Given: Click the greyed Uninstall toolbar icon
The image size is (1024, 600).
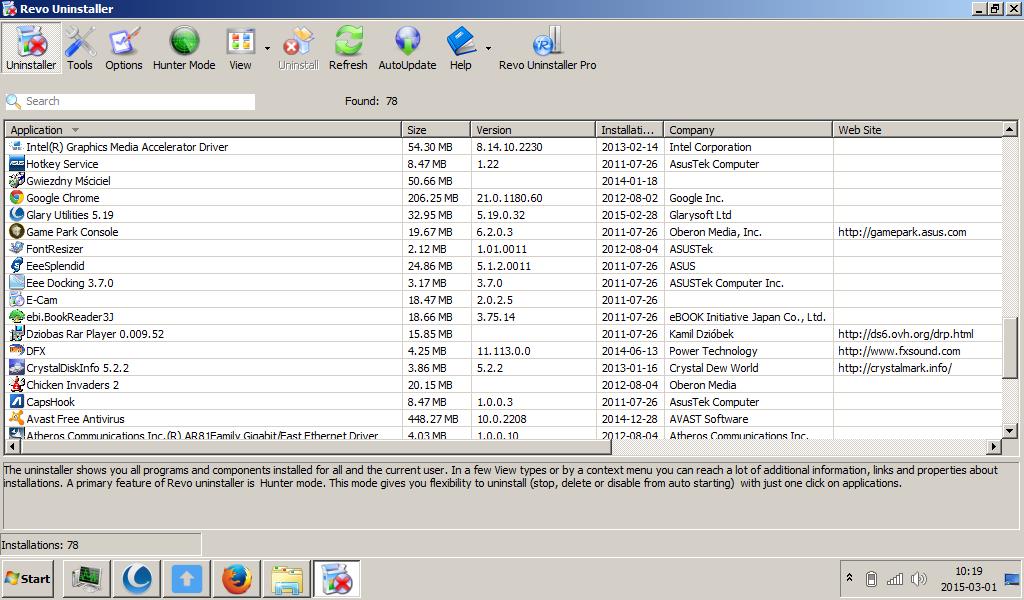Looking at the screenshot, I should click(x=298, y=48).
